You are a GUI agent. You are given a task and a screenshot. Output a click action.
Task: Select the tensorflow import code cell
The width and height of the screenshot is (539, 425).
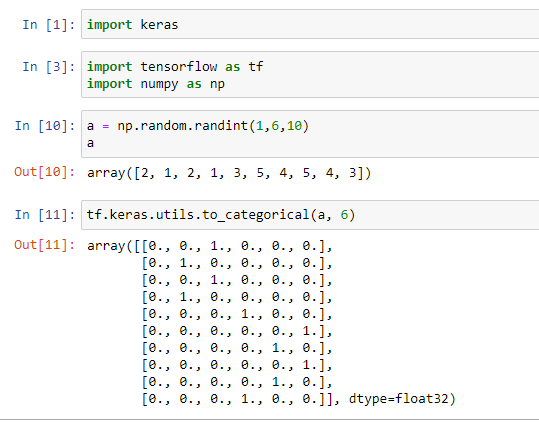[x=310, y=75]
